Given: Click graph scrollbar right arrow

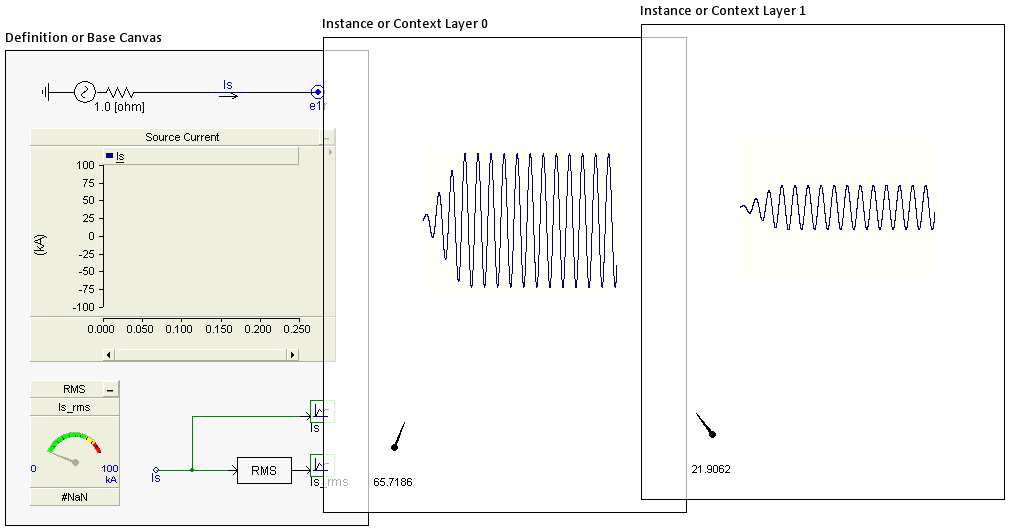Looking at the screenshot, I should pos(292,354).
